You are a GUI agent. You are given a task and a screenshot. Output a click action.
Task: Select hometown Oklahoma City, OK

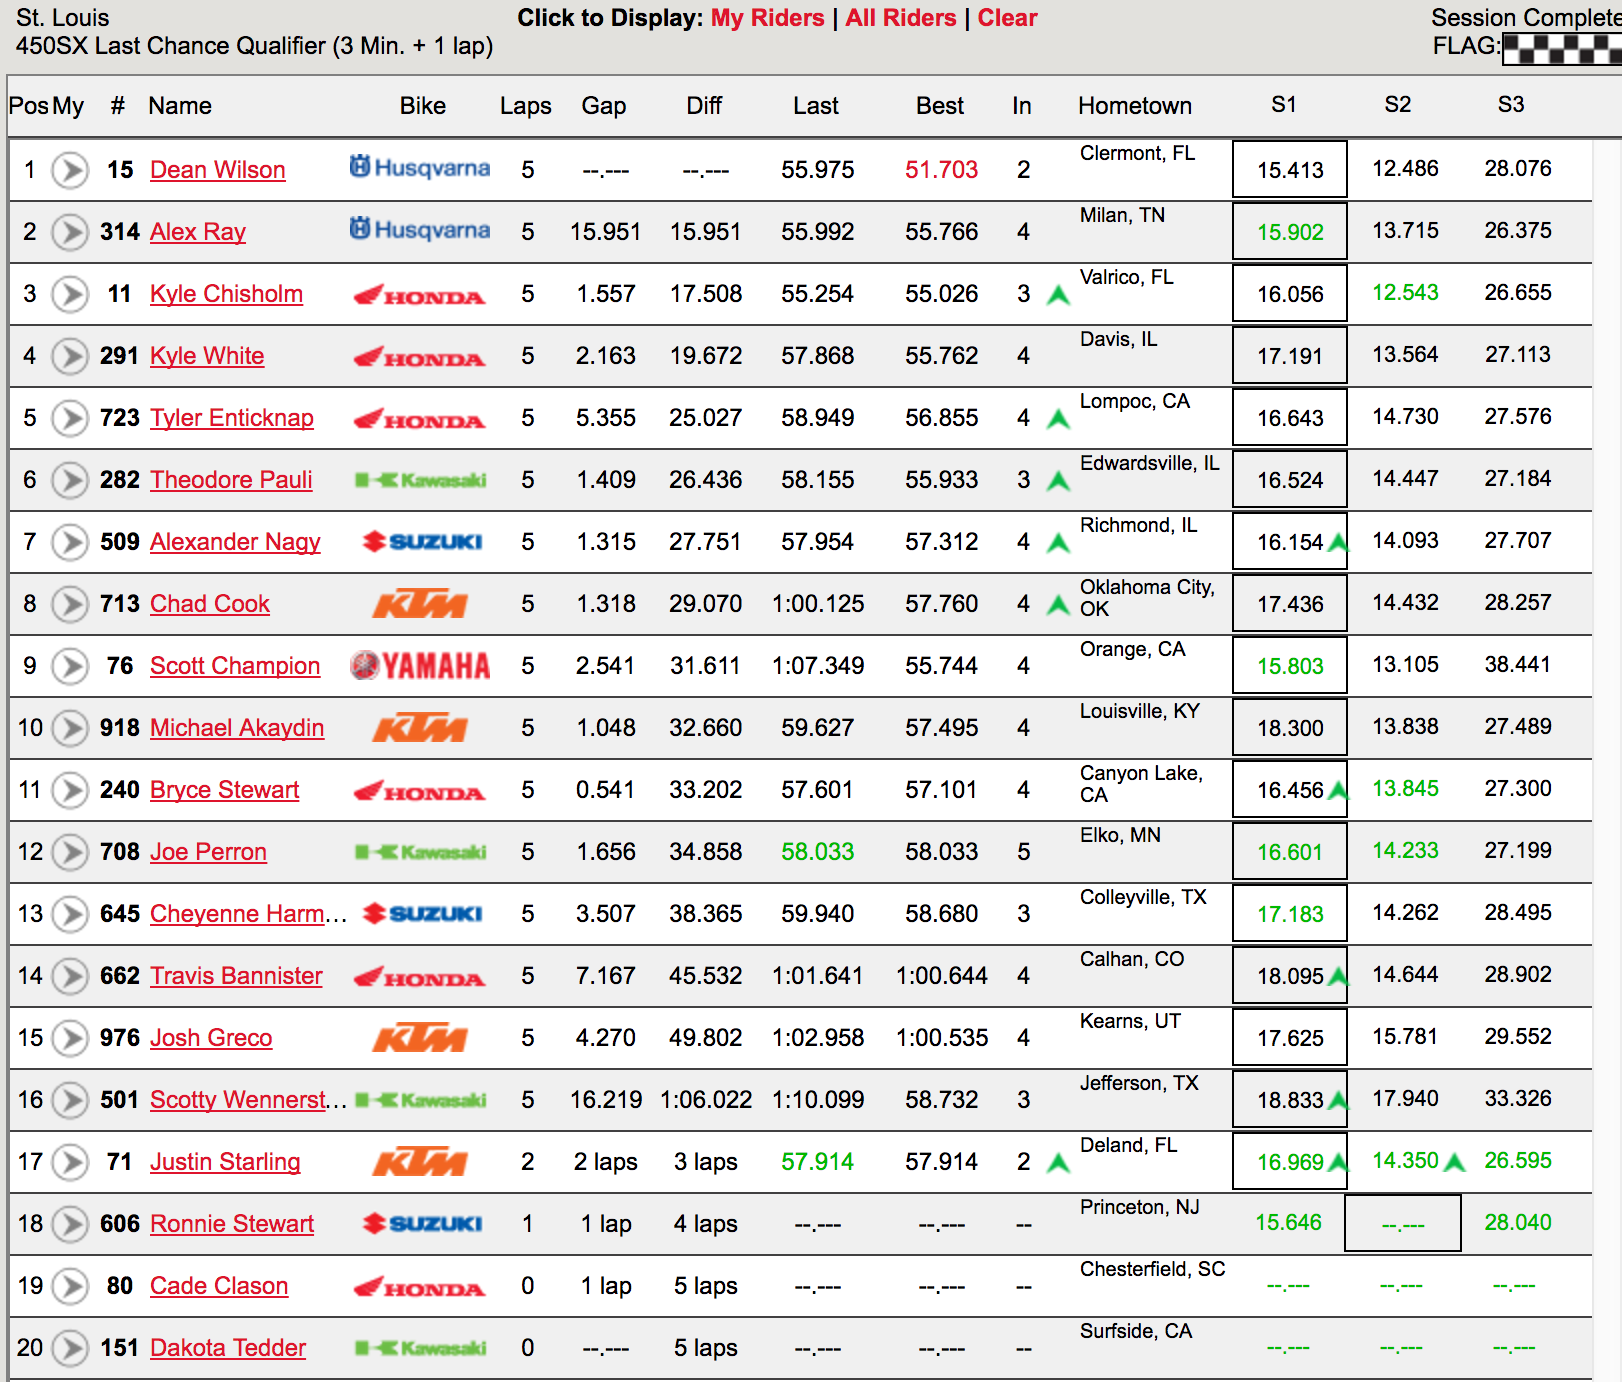tap(1147, 598)
